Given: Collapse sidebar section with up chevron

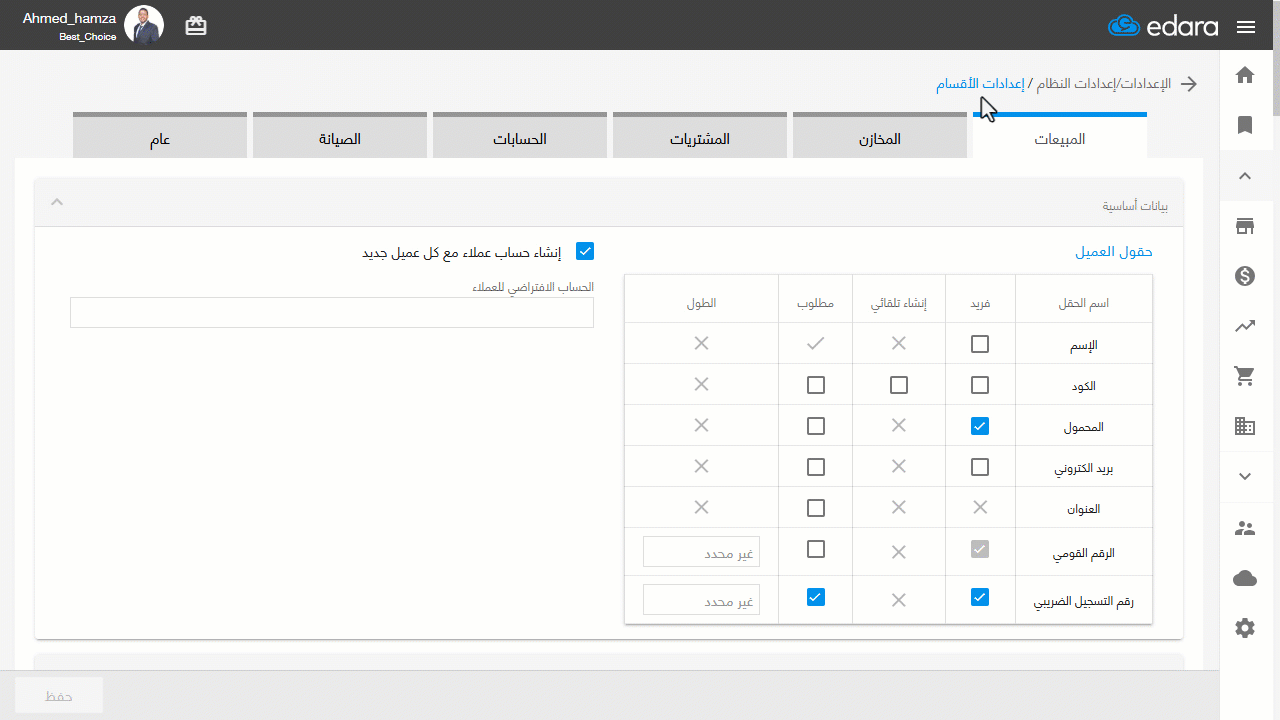Looking at the screenshot, I should pos(1245,176).
